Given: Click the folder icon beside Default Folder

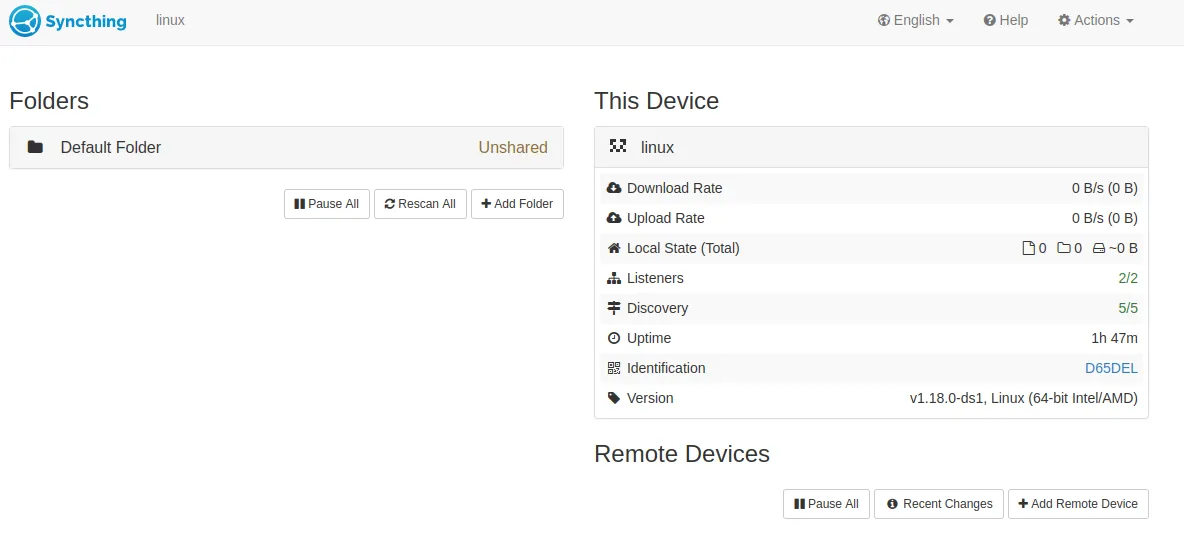Looking at the screenshot, I should 36,148.
